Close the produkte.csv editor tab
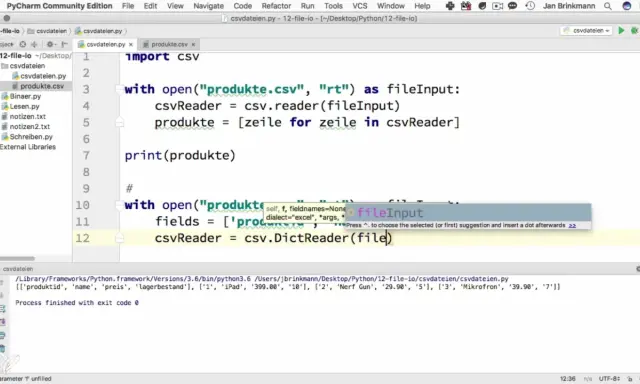Viewport: 640px width, 384px height. click(x=193, y=44)
